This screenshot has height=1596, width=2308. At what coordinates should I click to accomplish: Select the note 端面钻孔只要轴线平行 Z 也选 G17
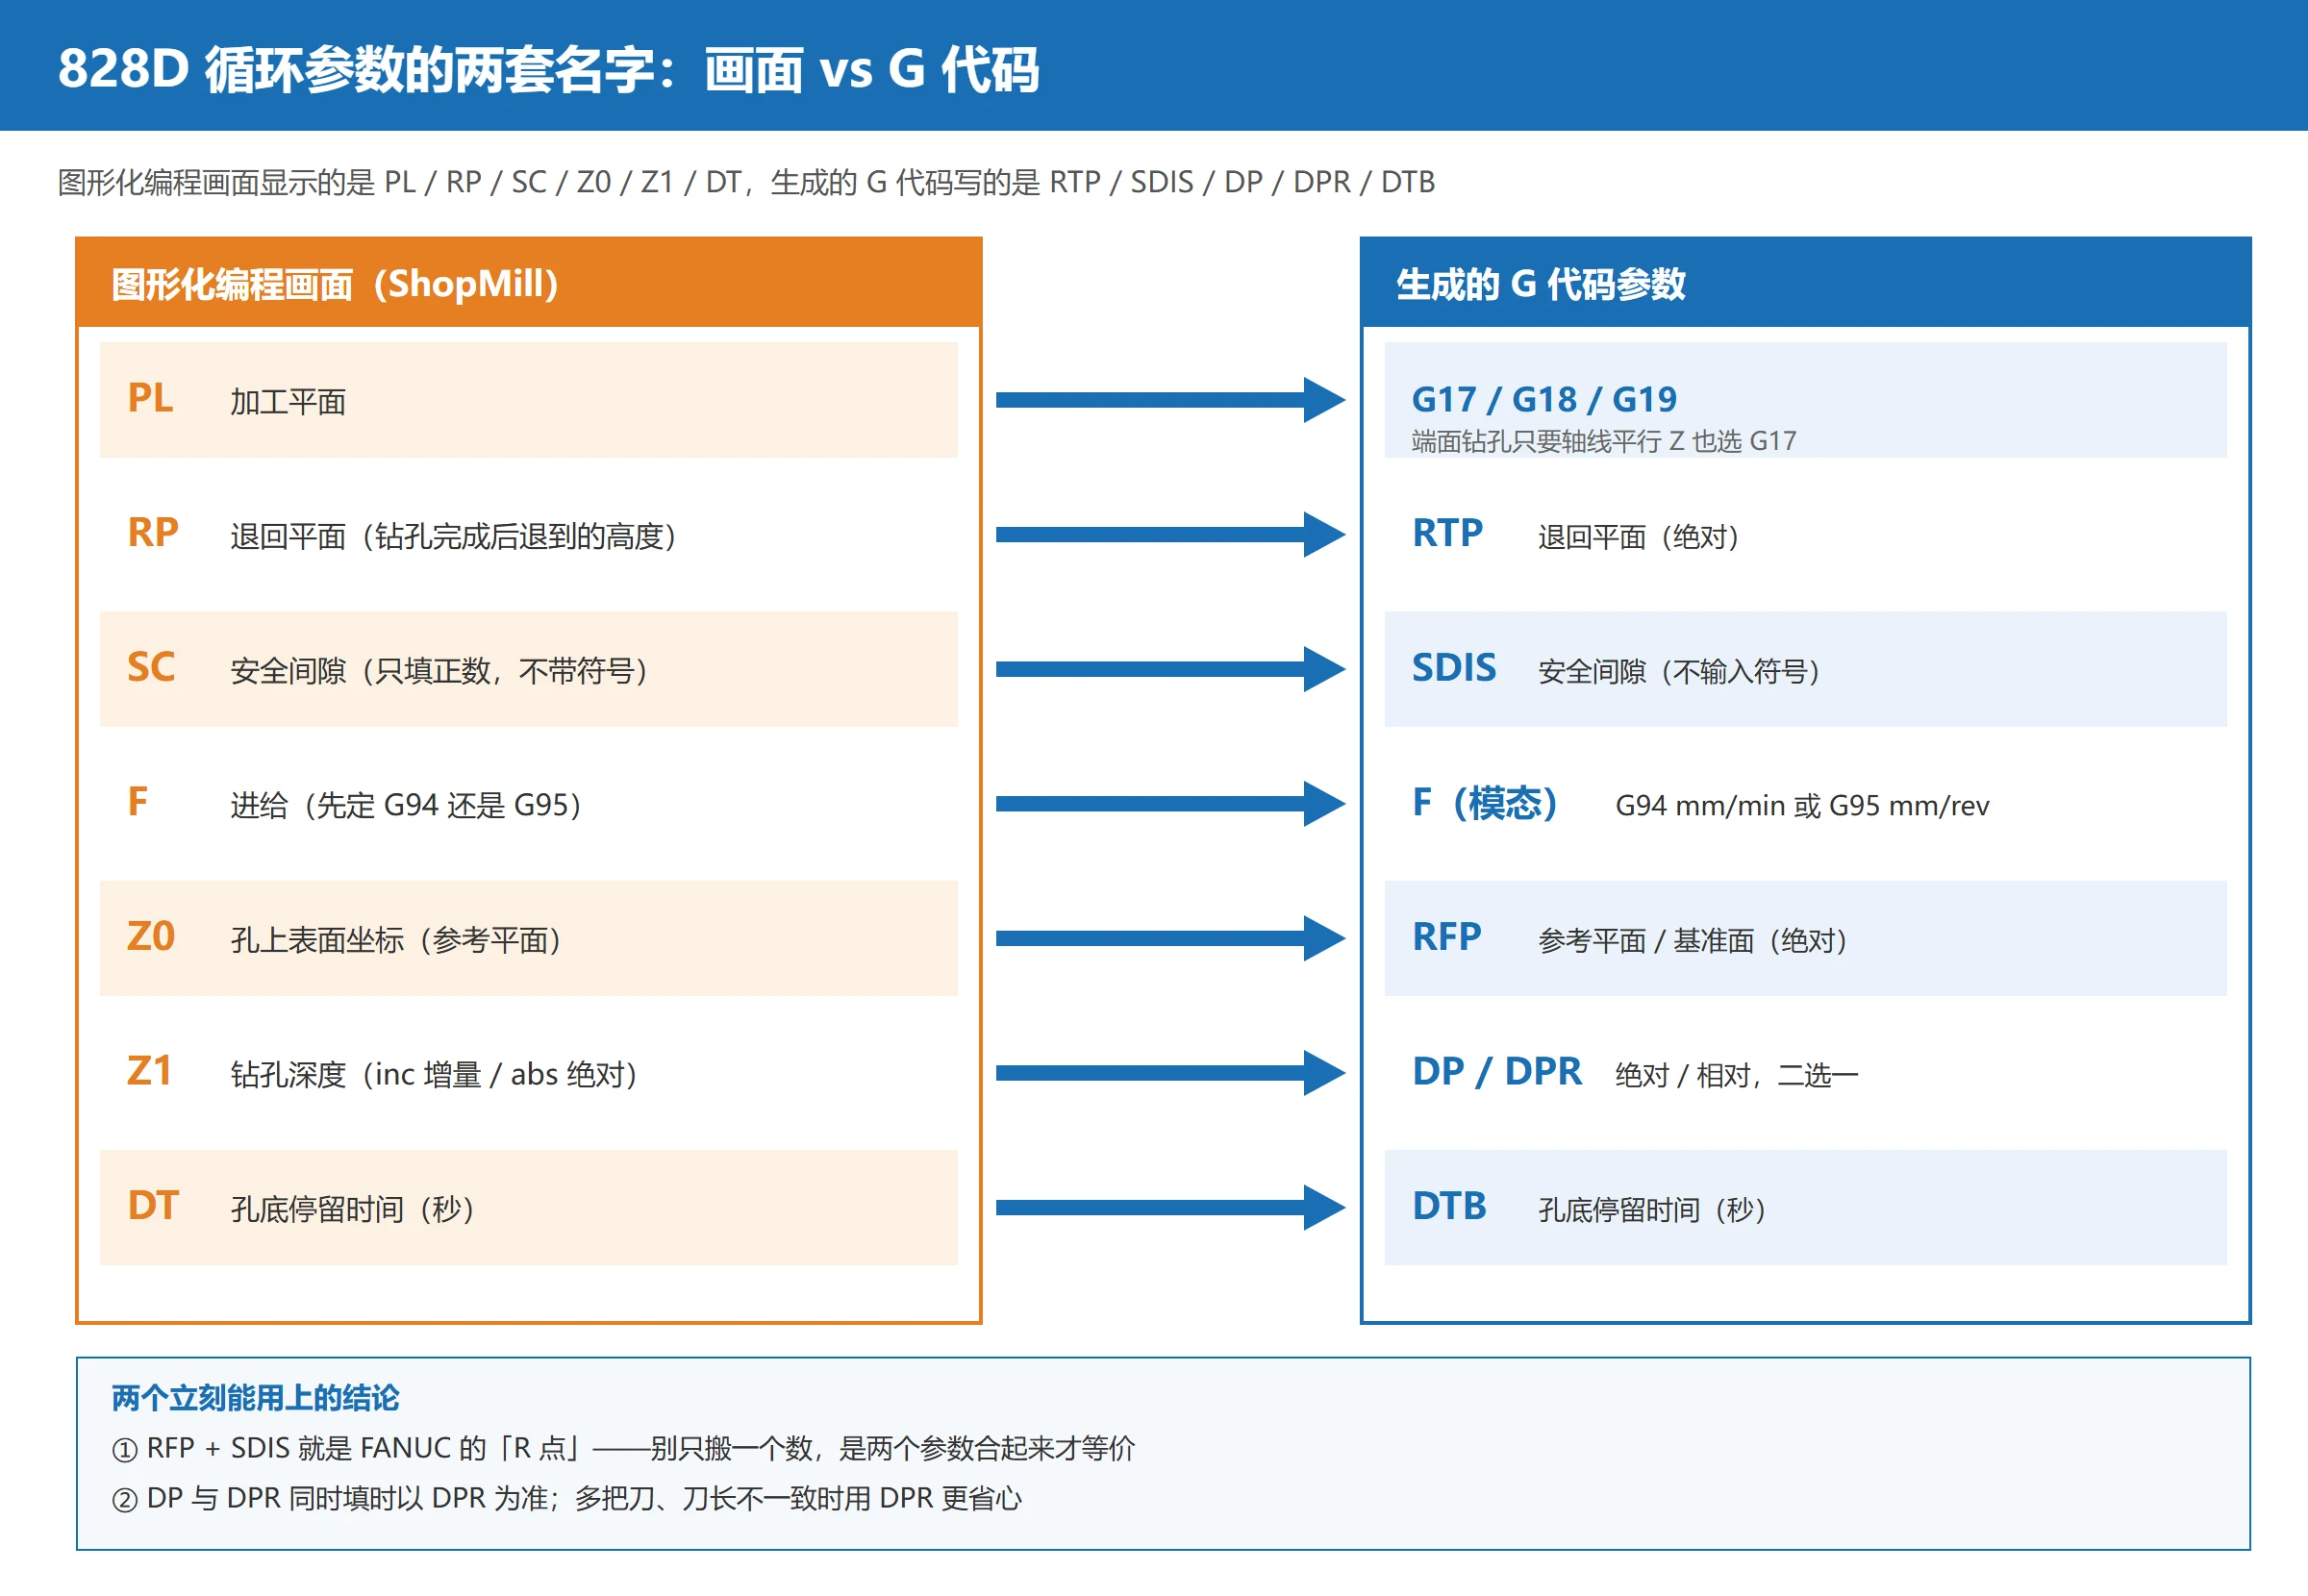(1604, 441)
